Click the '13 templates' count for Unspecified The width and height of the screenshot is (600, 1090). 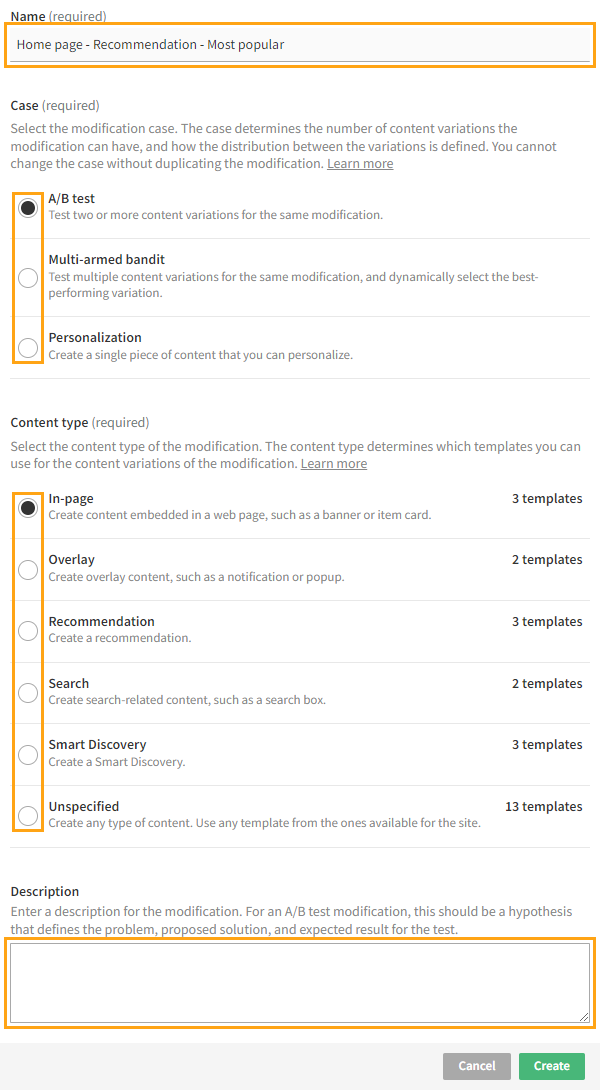[x=543, y=807]
